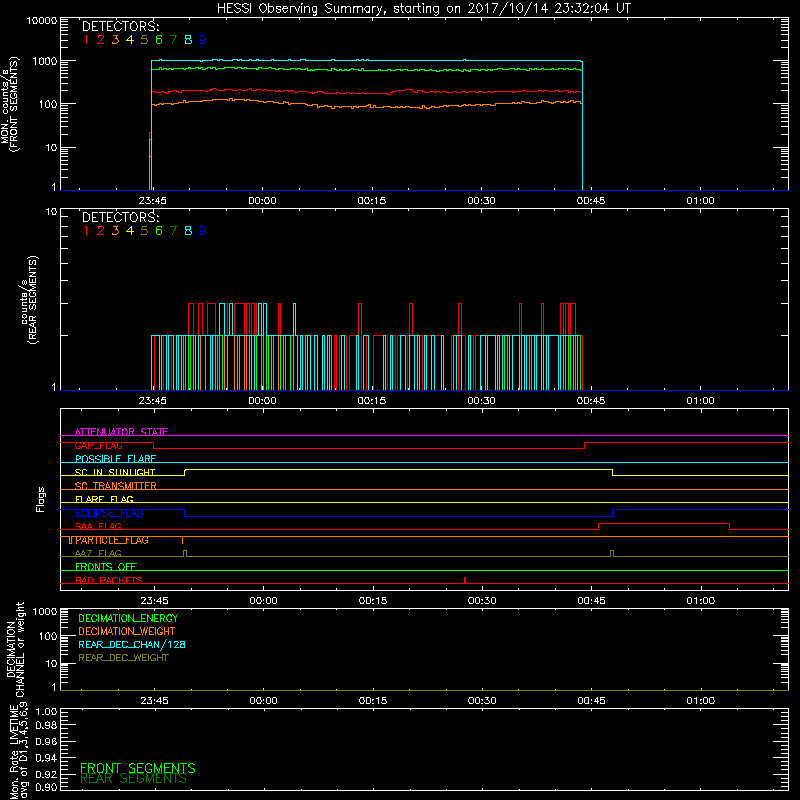Click the POSSIBLE_FLARE flag label
The image size is (800, 800).
click(x=115, y=459)
